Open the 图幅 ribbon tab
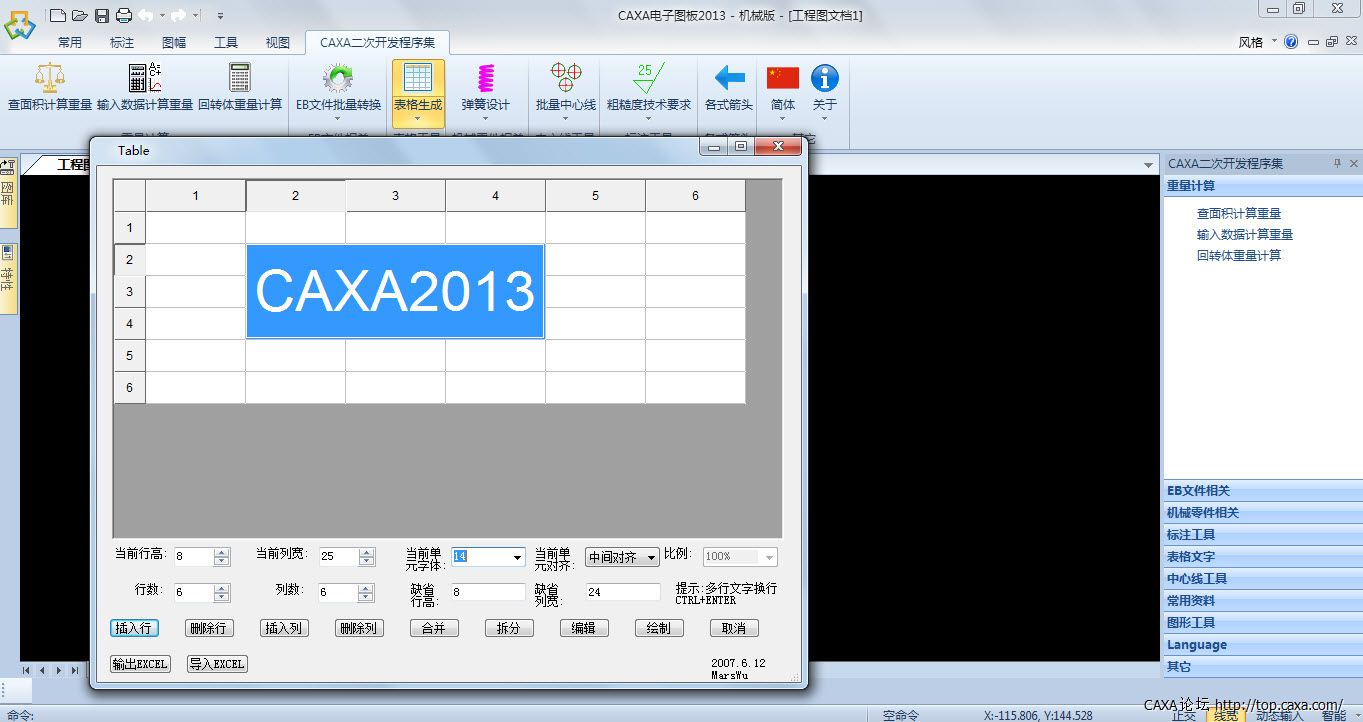The image size is (1363, 722). click(174, 43)
